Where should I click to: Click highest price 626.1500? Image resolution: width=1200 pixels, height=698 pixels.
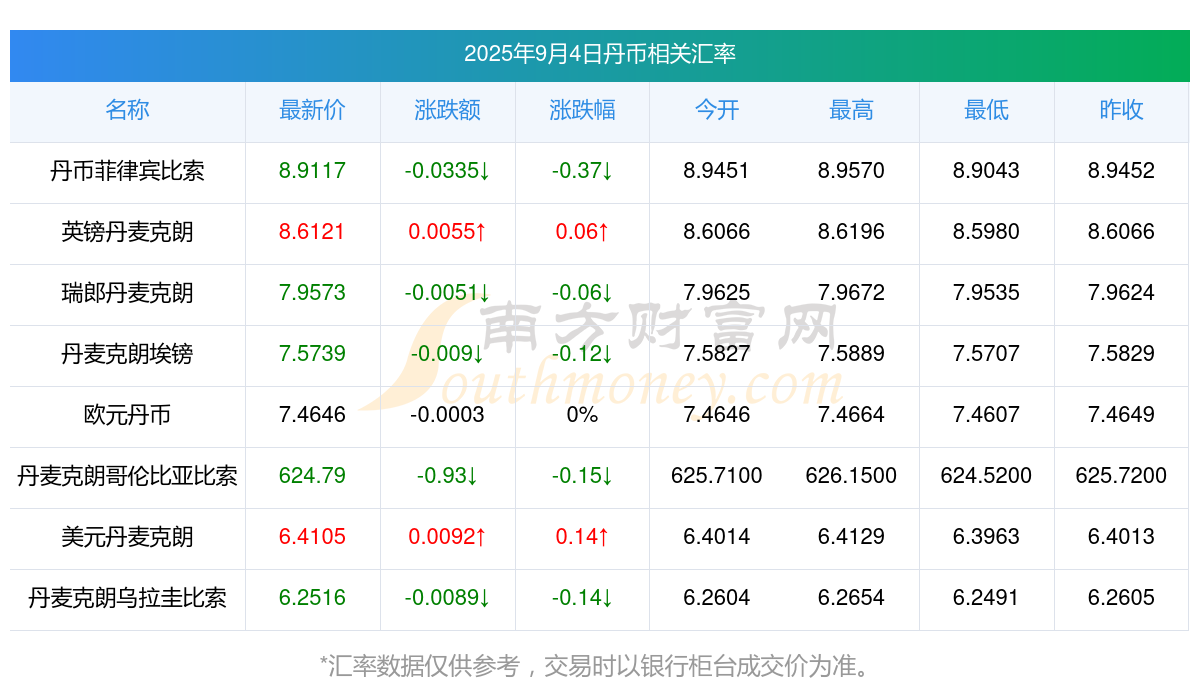point(852,476)
